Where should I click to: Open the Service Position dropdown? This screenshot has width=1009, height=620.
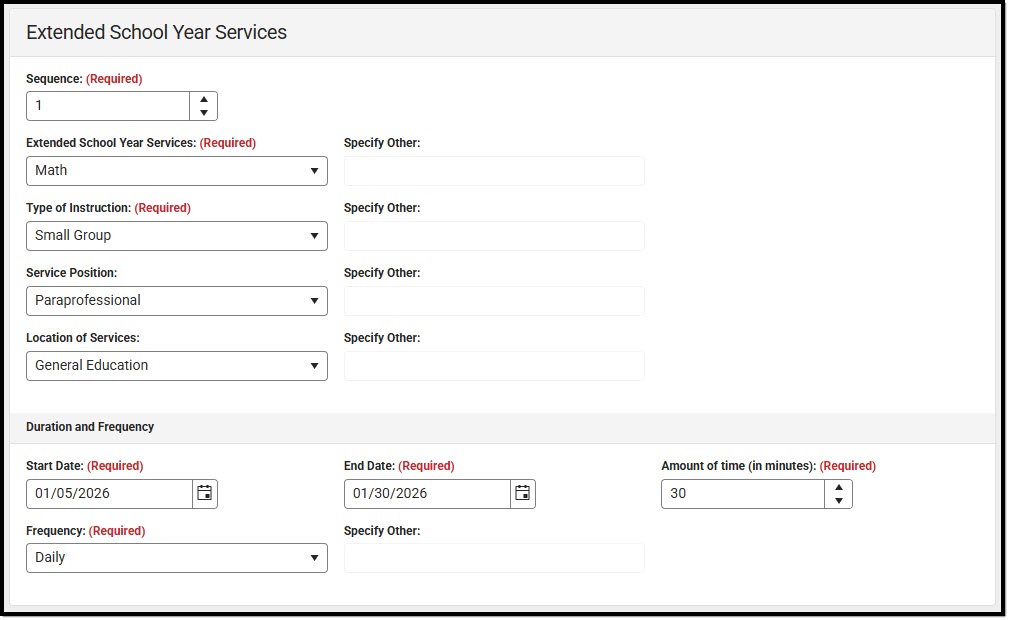click(x=176, y=301)
